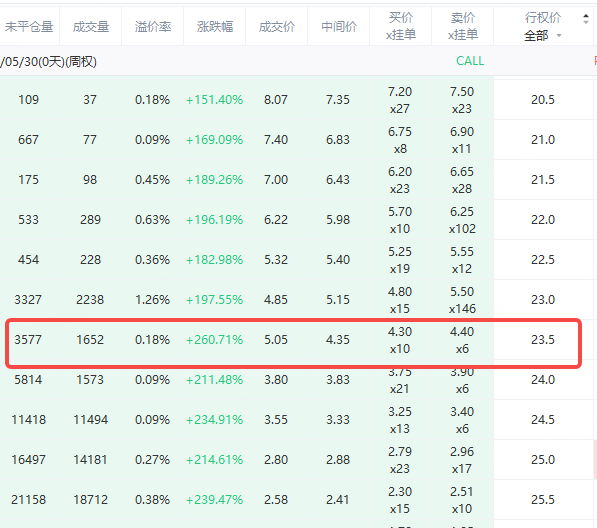The image size is (597, 528).
Task: Open the 全部 strike price filter dropdown
Action: click(x=542, y=36)
